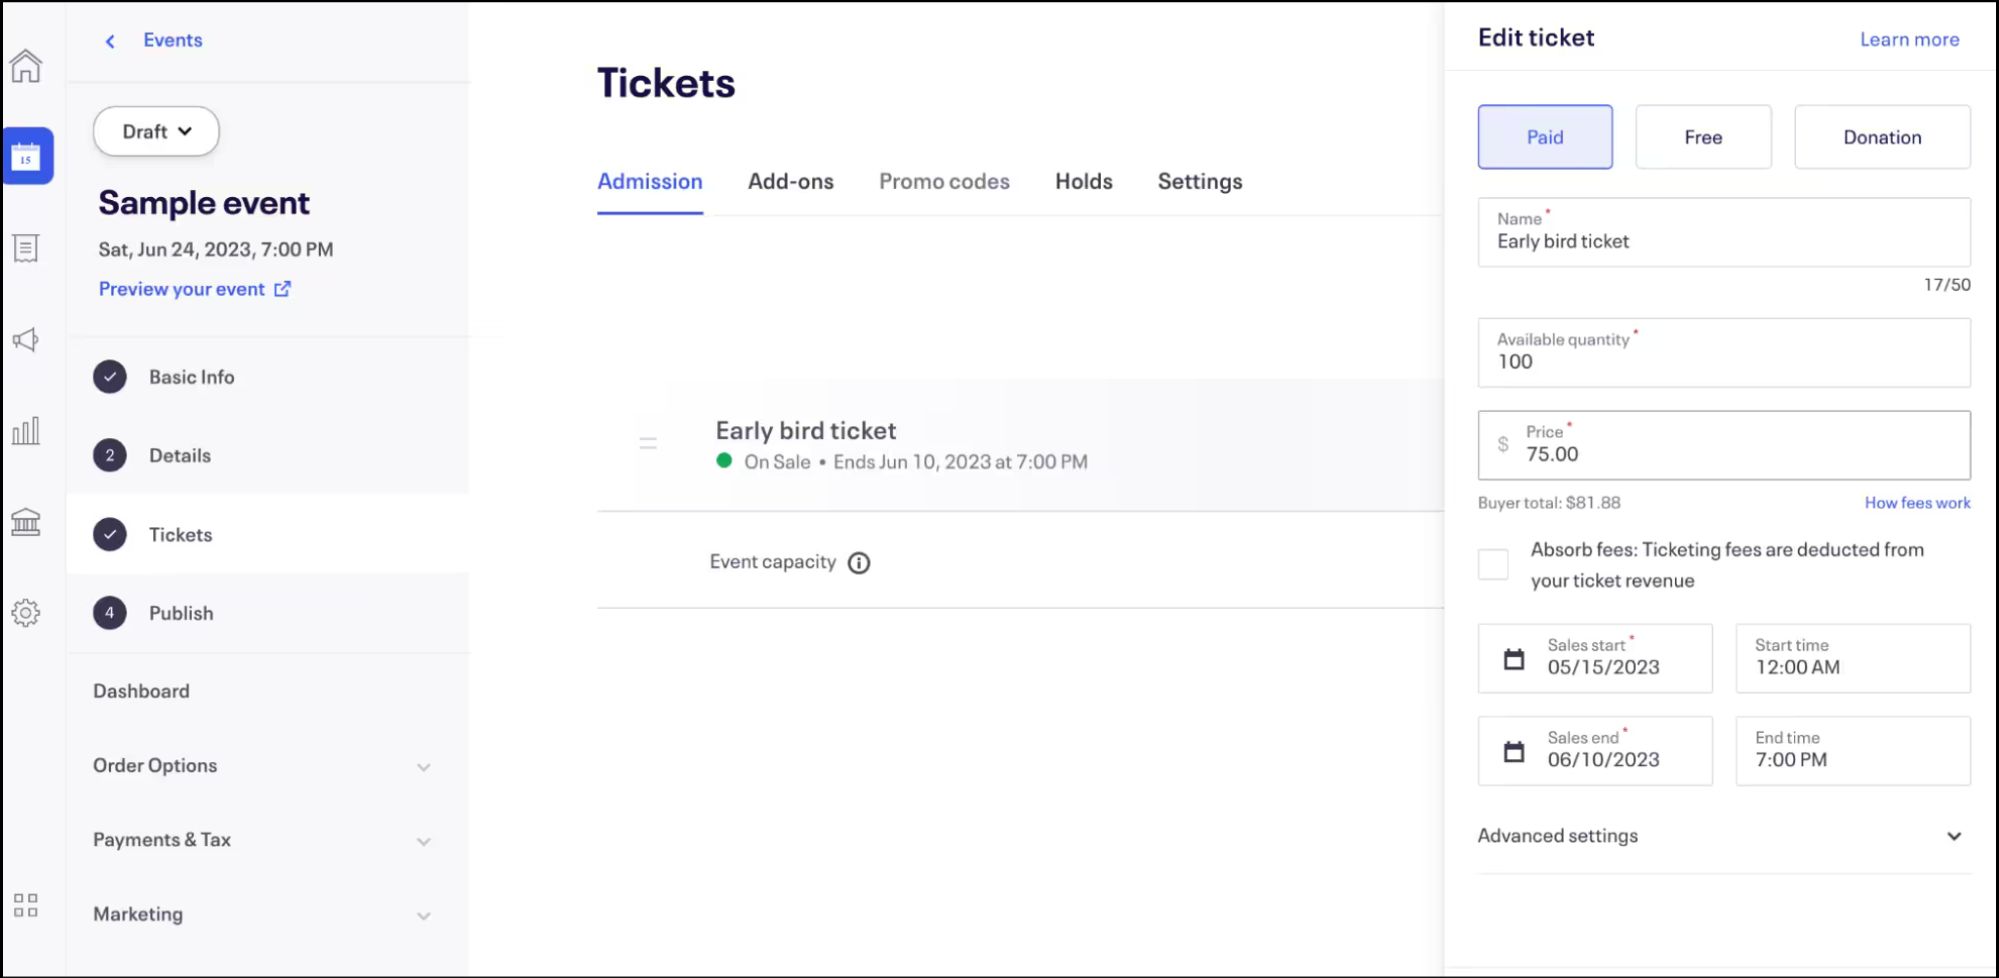Open Preview your event link
The image size is (1999, 978).
click(182, 289)
